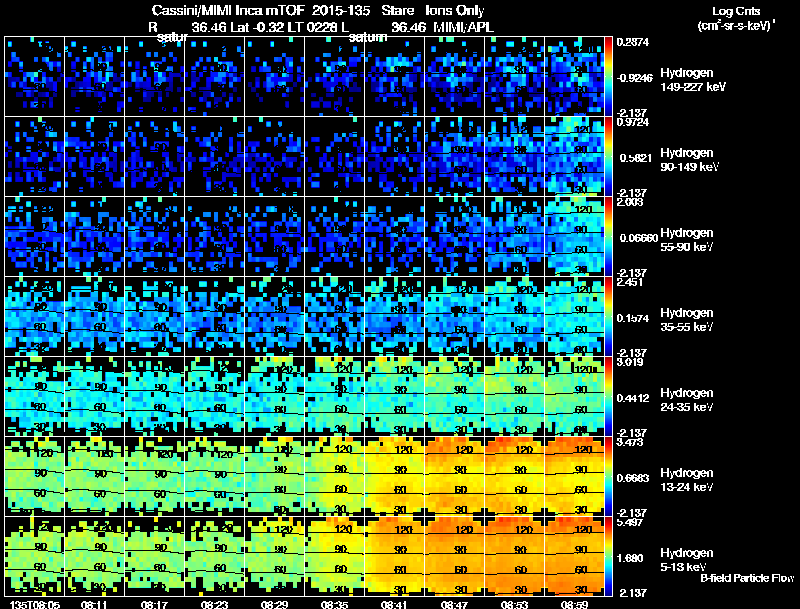This screenshot has height=609, width=800.
Task: Click the 0.4412 colorbar midpoint value
Action: [x=633, y=398]
